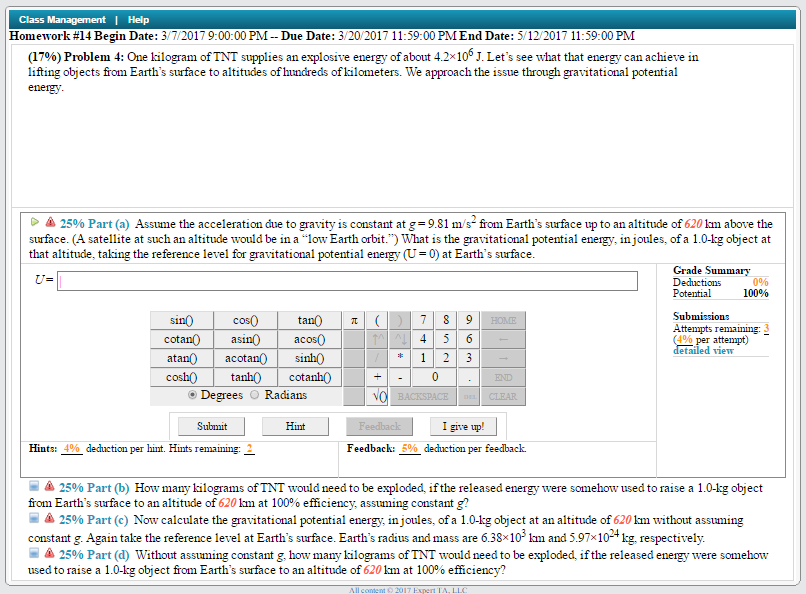Click the green play icon beside Part (a)
The image size is (806, 594).
point(34,222)
